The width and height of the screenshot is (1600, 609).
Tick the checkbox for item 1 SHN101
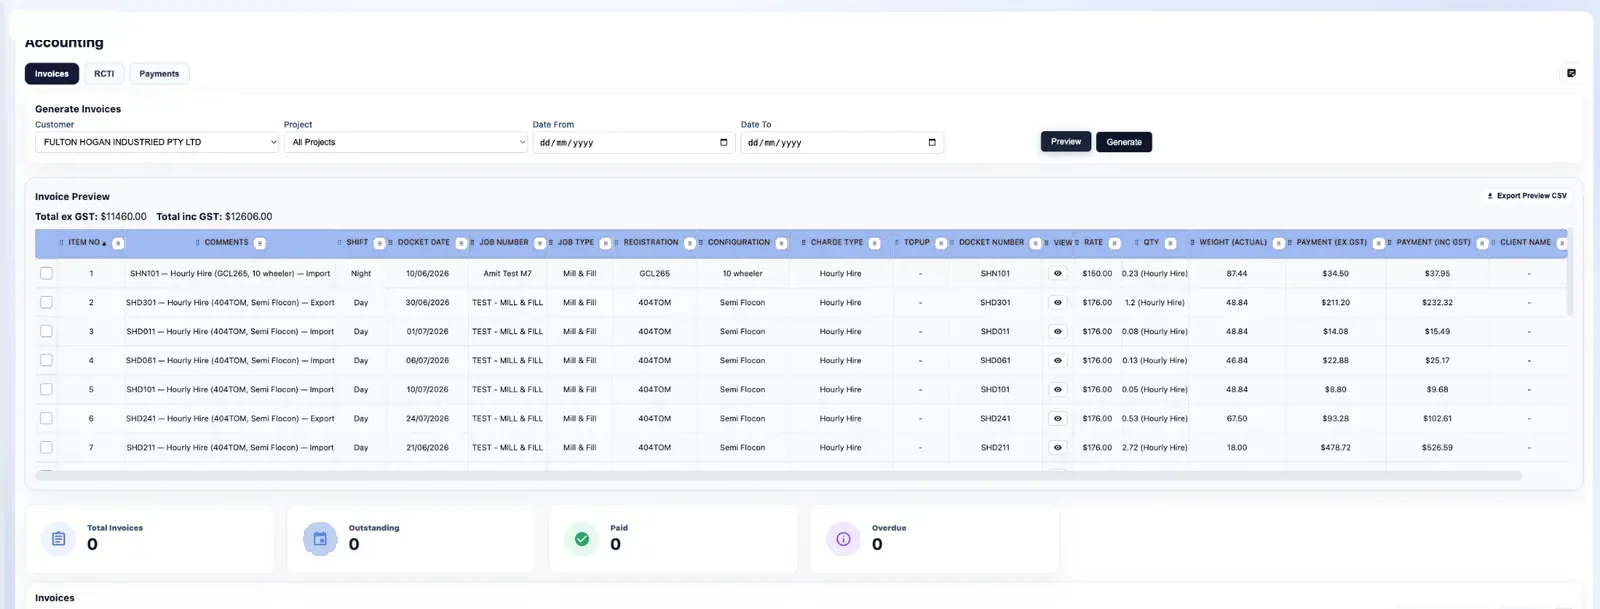(46, 273)
